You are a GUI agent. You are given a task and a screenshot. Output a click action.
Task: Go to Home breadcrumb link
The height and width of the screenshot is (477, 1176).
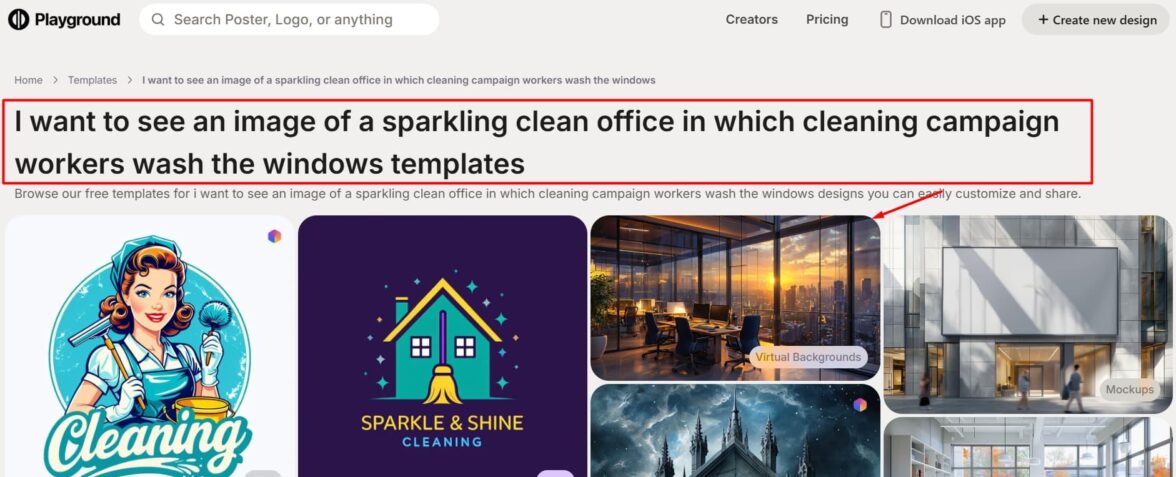point(28,80)
